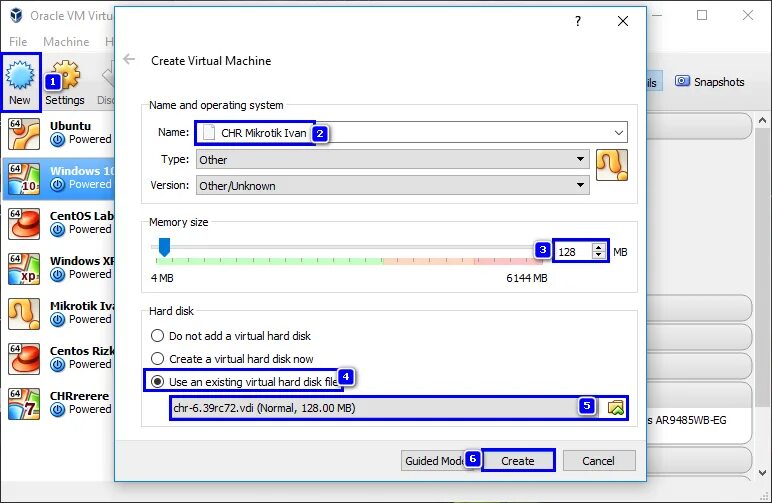Increase memory size with spinner up arrow

pos(598,248)
